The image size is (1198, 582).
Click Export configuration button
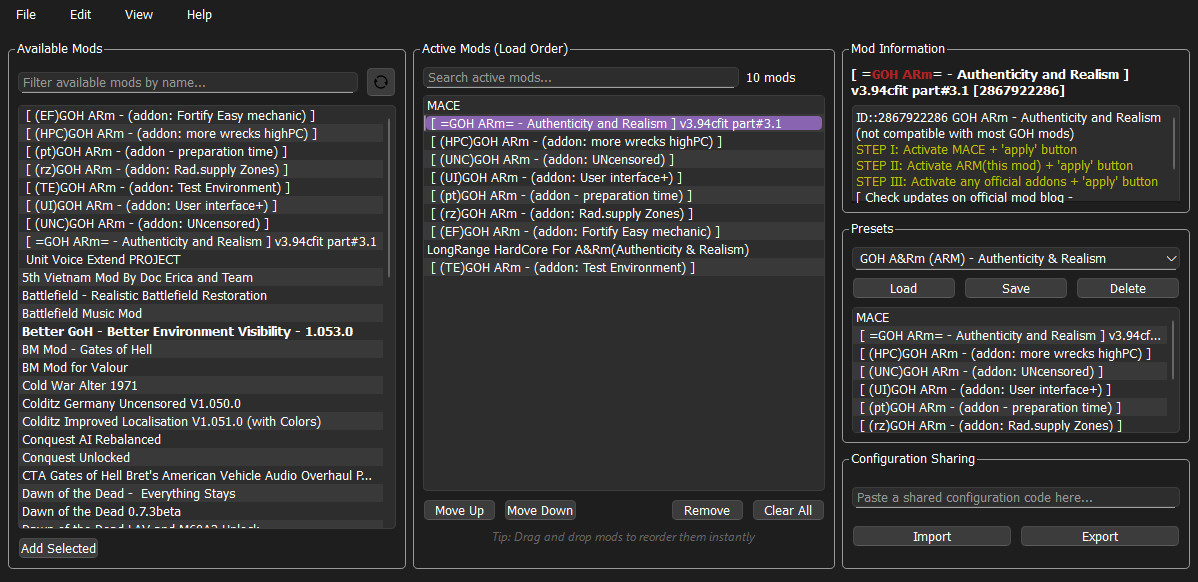tap(1099, 536)
